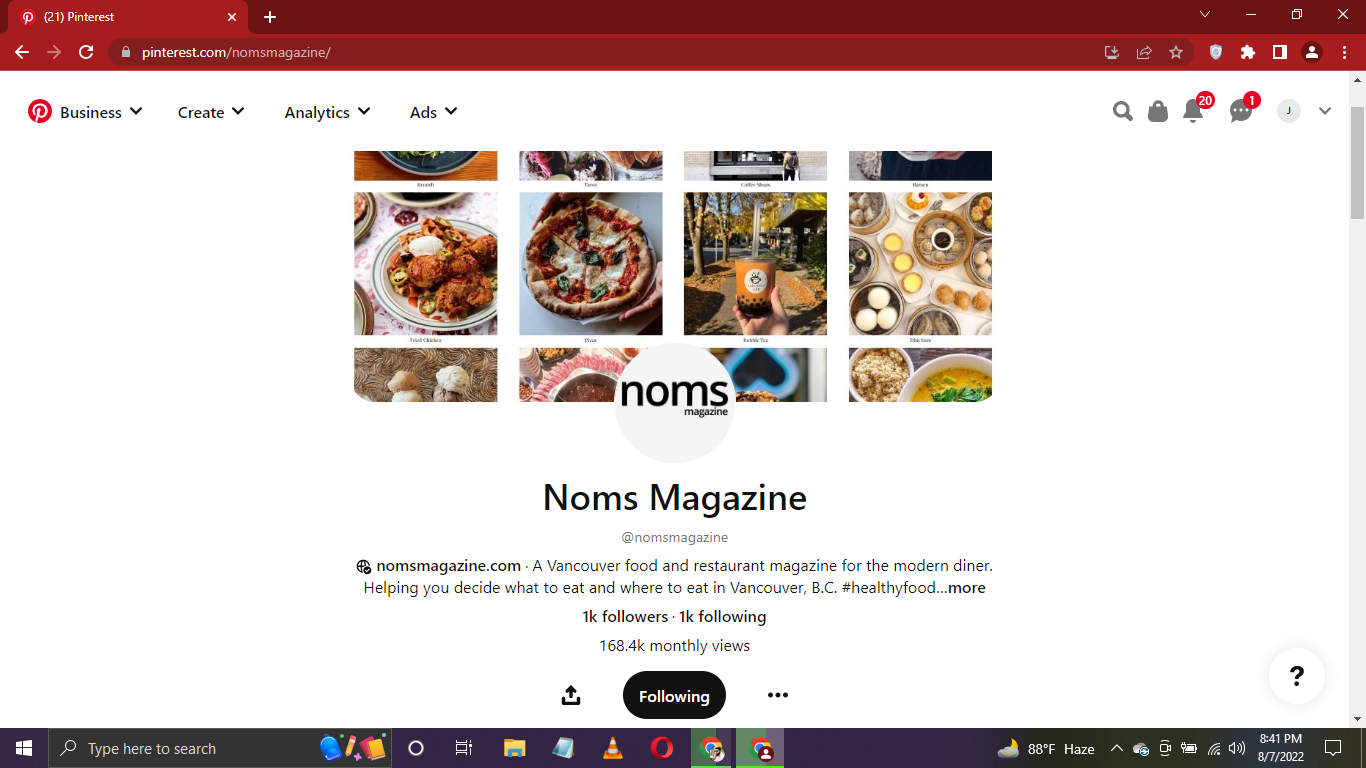Viewport: 1366px width, 768px height.
Task: Expand the Create dropdown menu
Action: pos(211,112)
